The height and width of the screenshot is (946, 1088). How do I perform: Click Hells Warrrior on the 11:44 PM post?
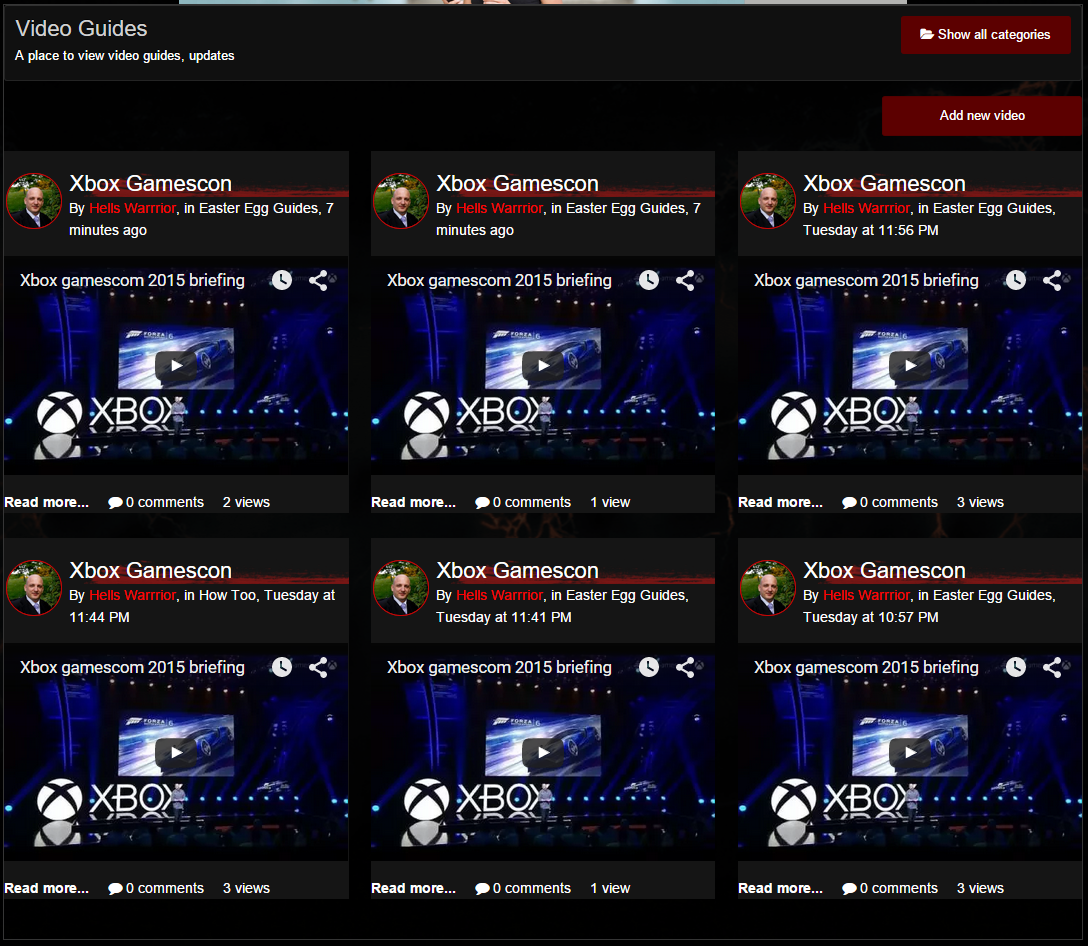pyautogui.click(x=133, y=596)
